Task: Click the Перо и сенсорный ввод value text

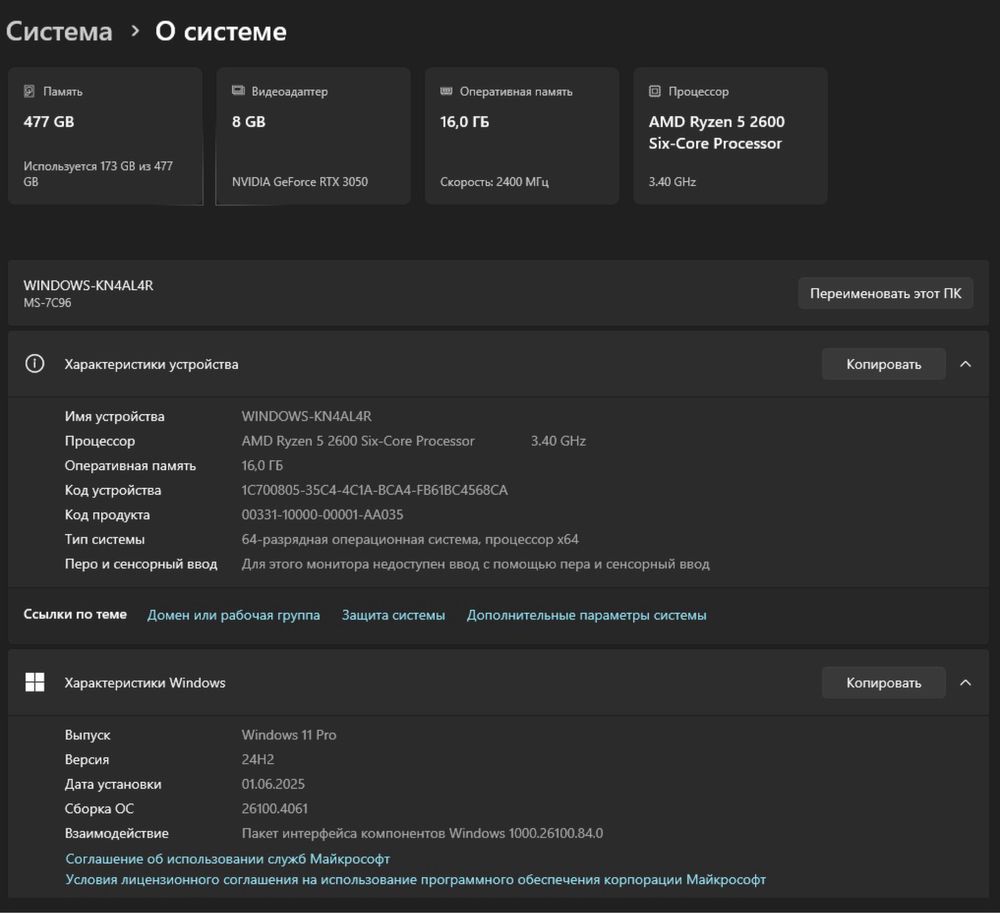Action: (x=476, y=564)
